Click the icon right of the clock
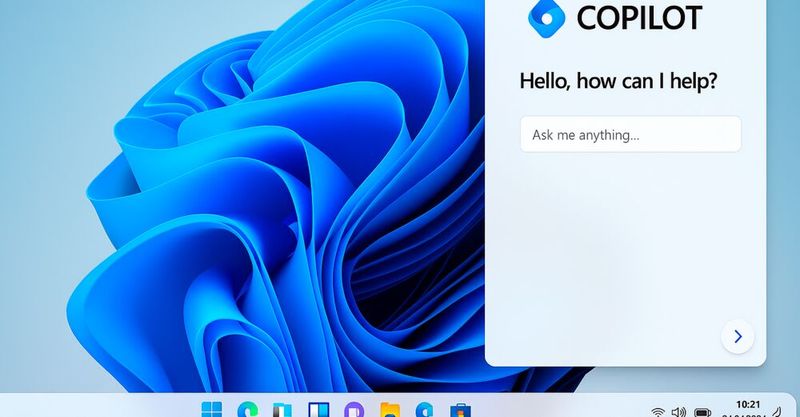The width and height of the screenshot is (800, 417). point(778,411)
